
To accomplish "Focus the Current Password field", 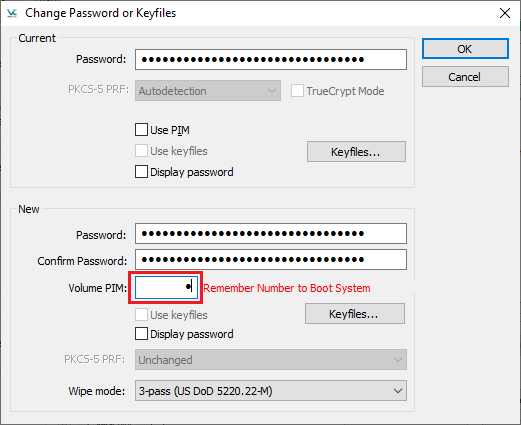I will coord(271,59).
